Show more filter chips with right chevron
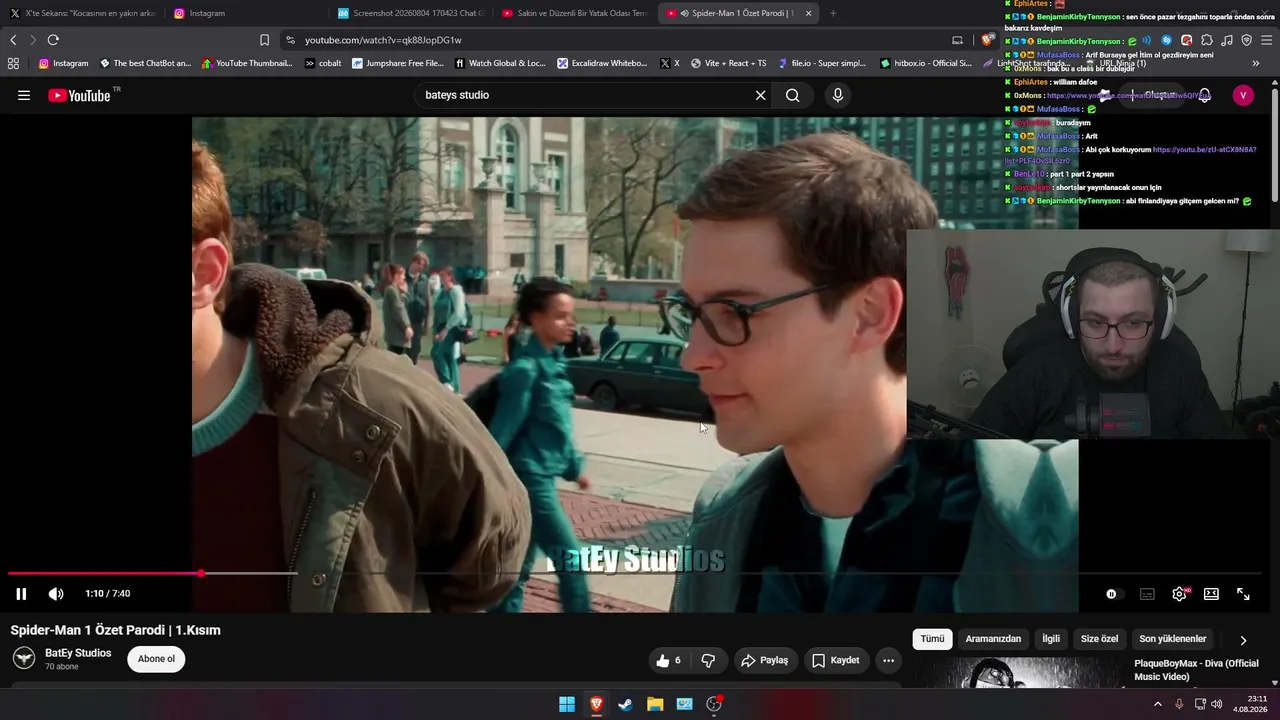Viewport: 1280px width, 720px height. [1243, 640]
